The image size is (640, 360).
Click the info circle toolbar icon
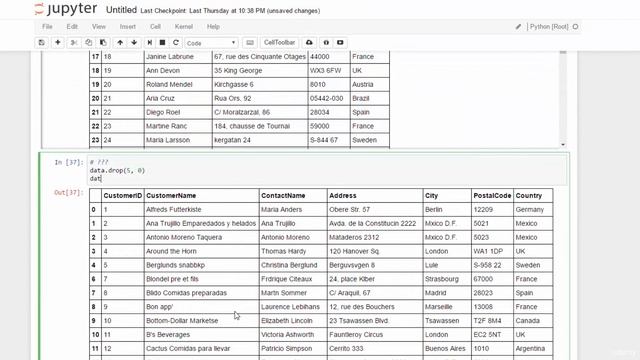tap(326, 42)
